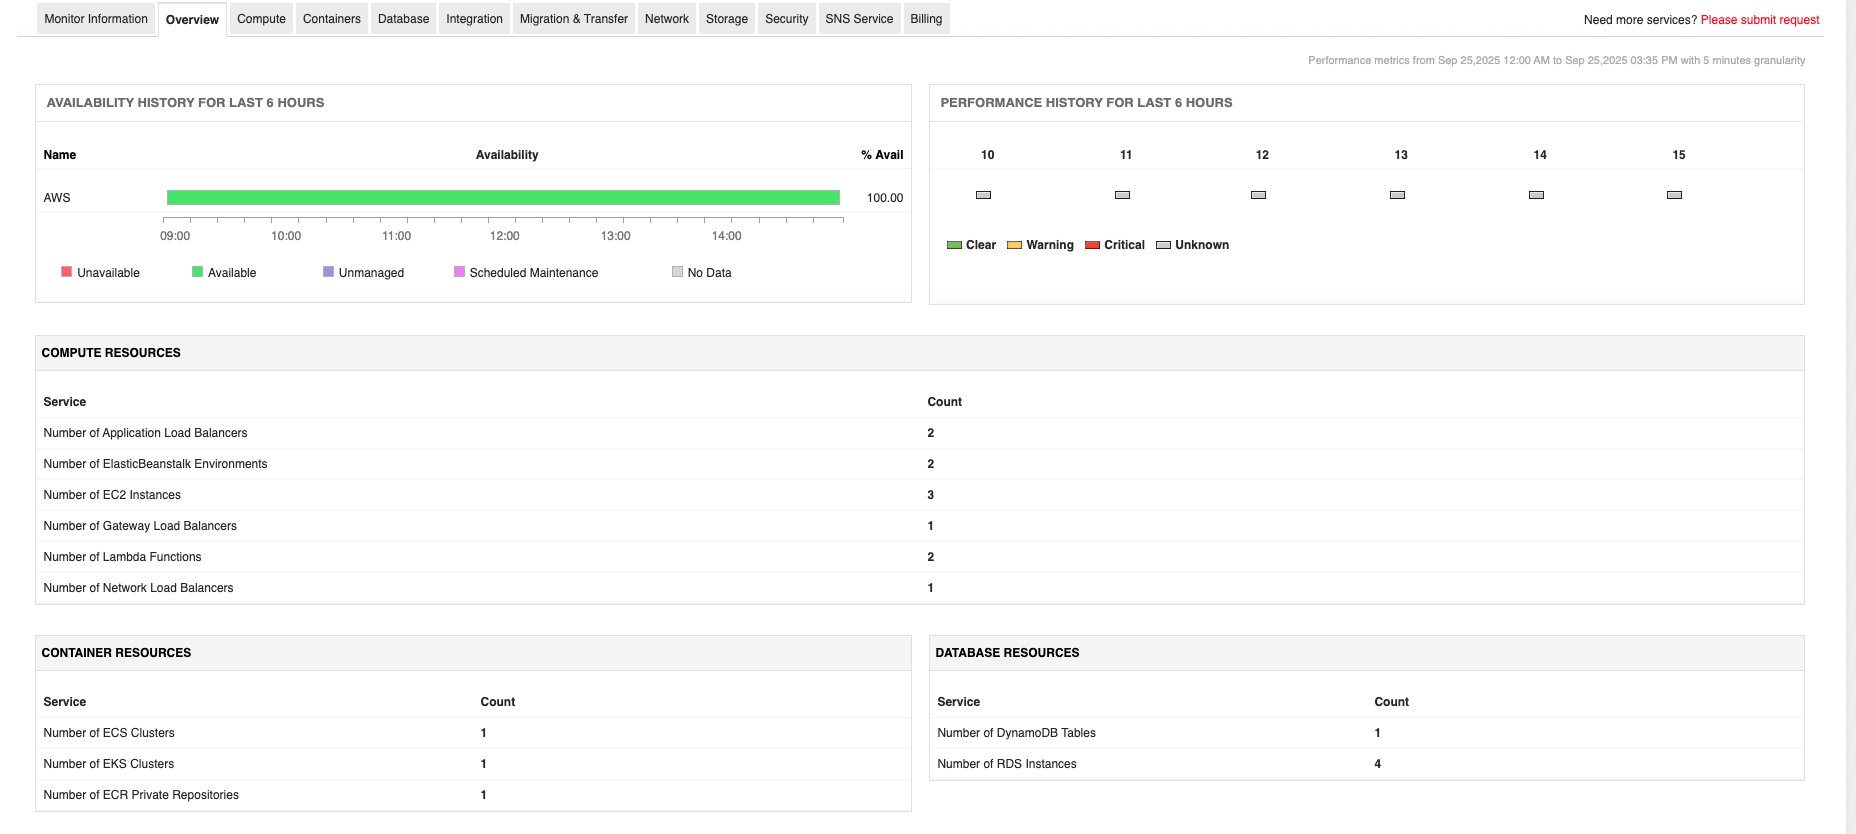Click the Warning yellow legend icon

[1014, 245]
